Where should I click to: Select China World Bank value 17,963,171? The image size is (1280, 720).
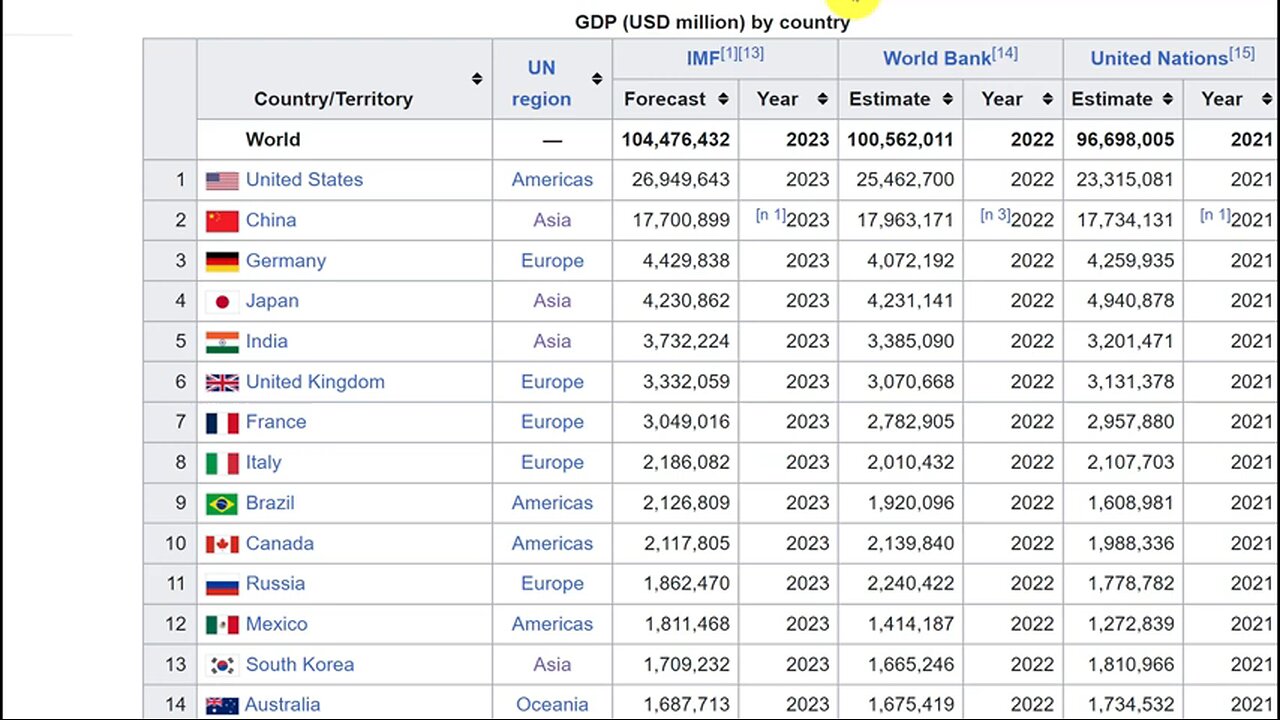pos(906,220)
